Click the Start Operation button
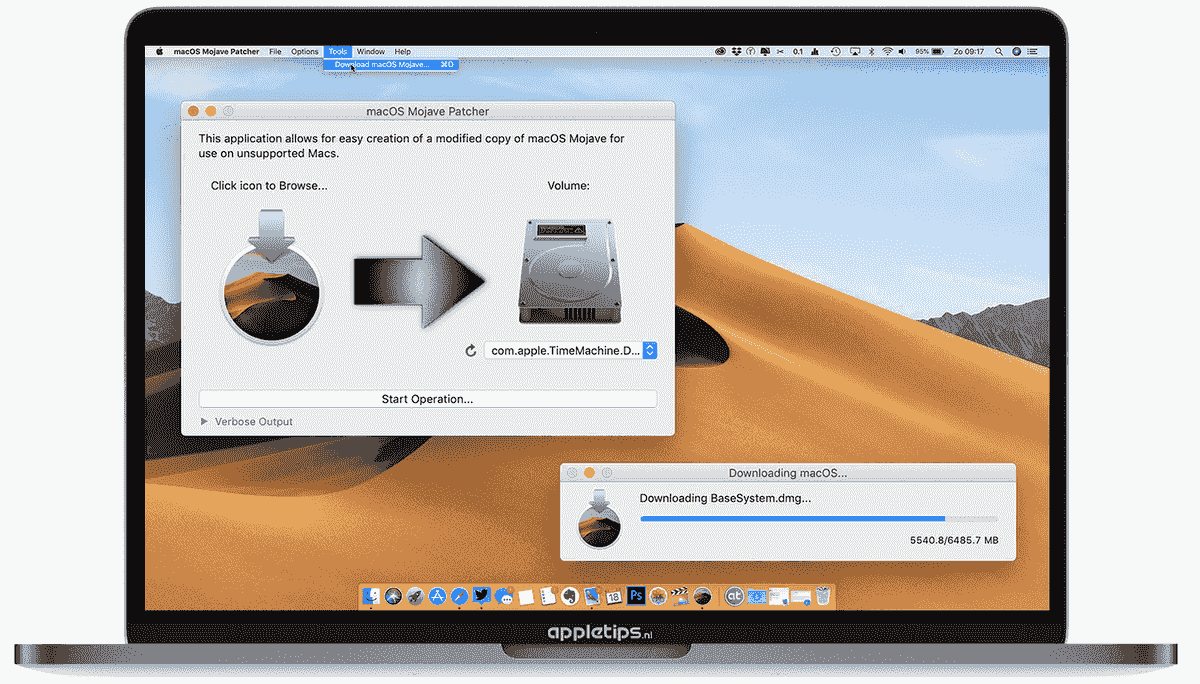 click(428, 398)
